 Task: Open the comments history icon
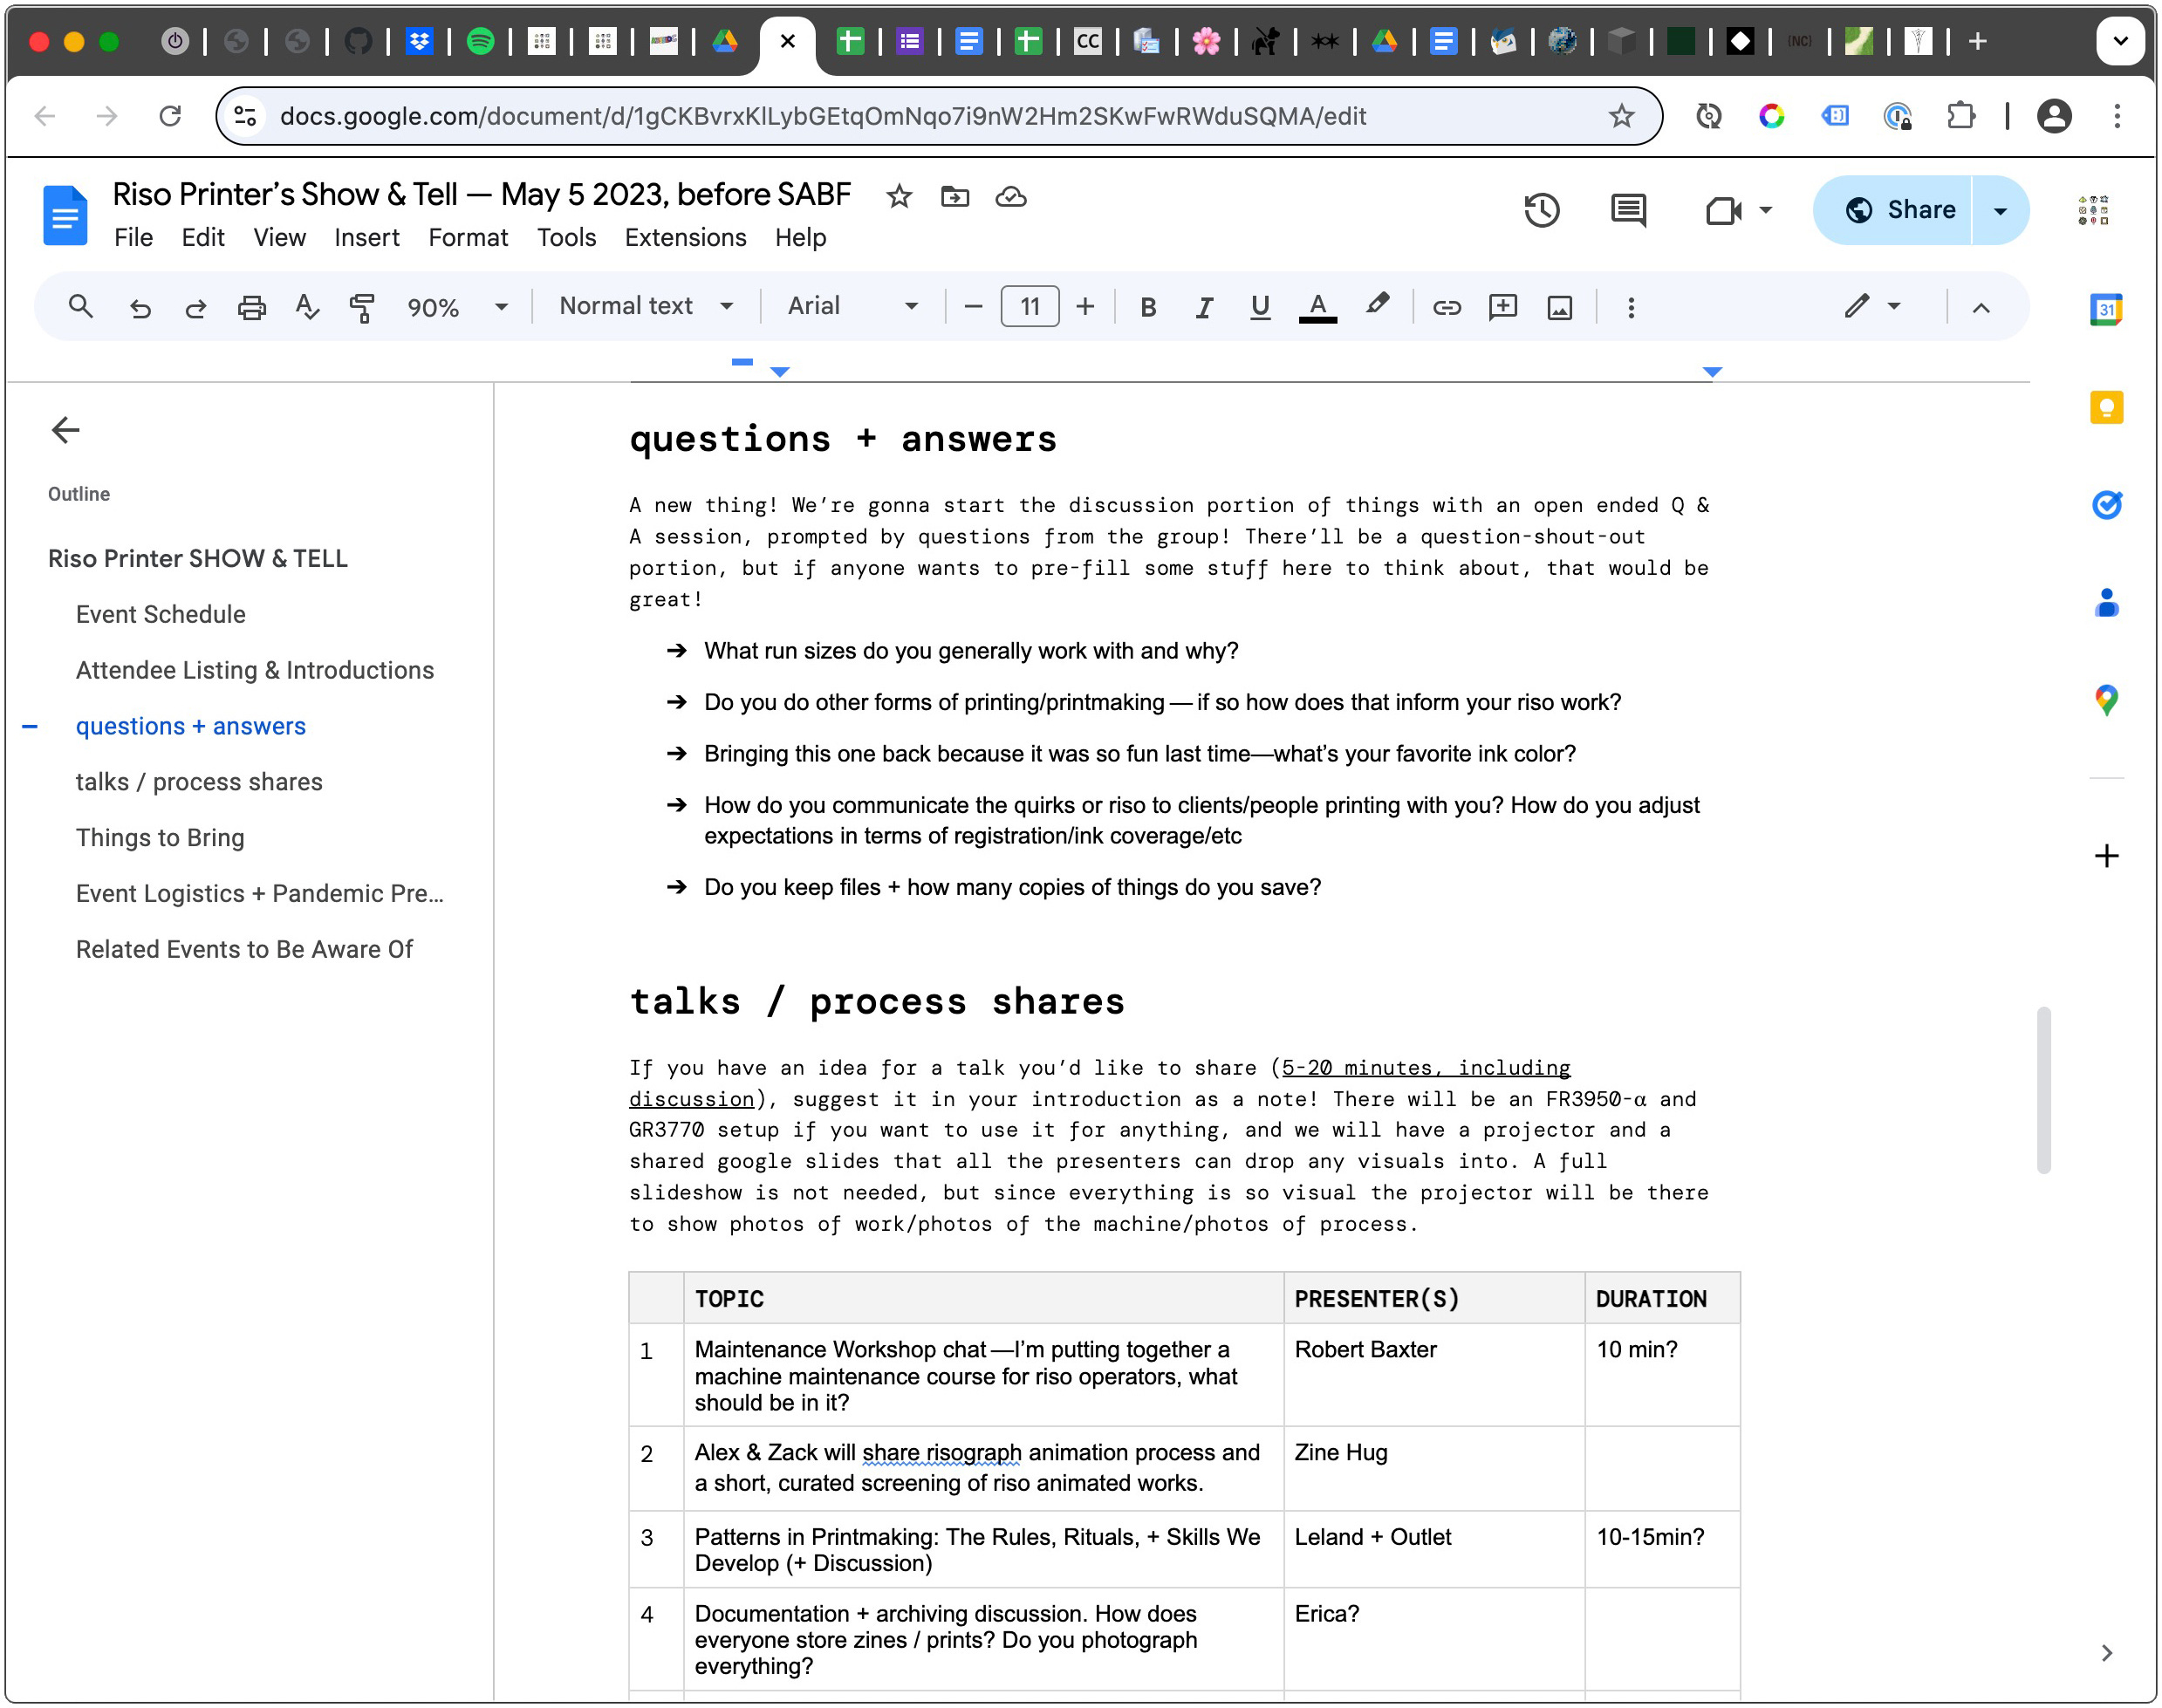[x=1628, y=210]
